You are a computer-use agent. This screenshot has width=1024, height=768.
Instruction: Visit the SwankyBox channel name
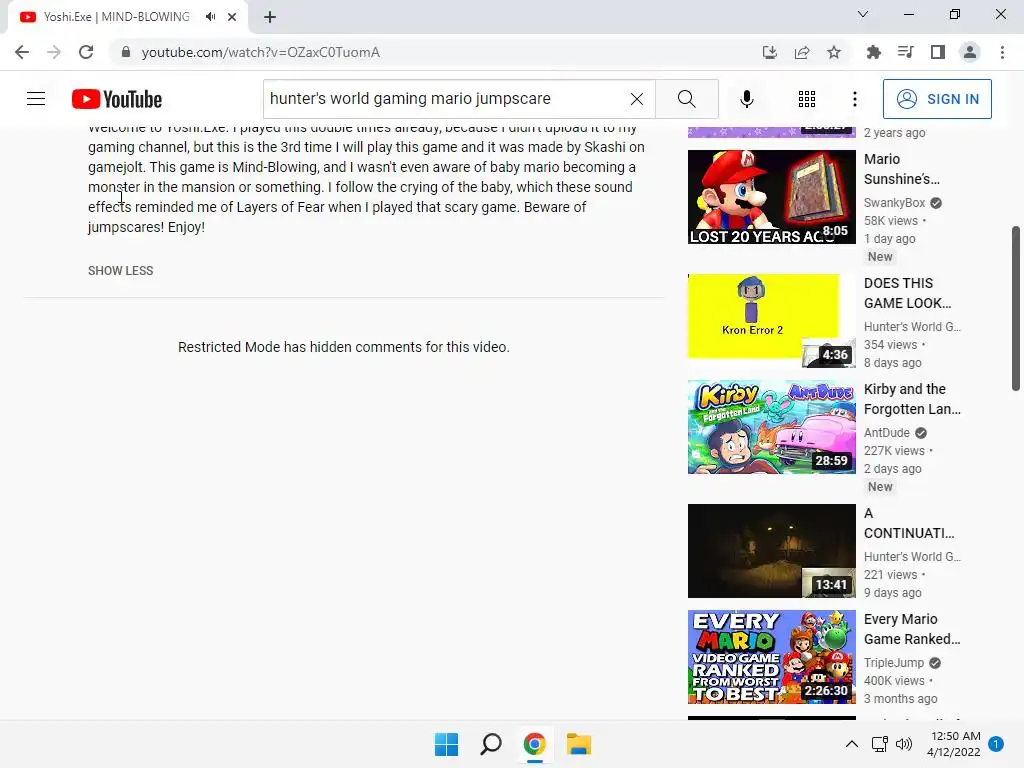click(894, 202)
